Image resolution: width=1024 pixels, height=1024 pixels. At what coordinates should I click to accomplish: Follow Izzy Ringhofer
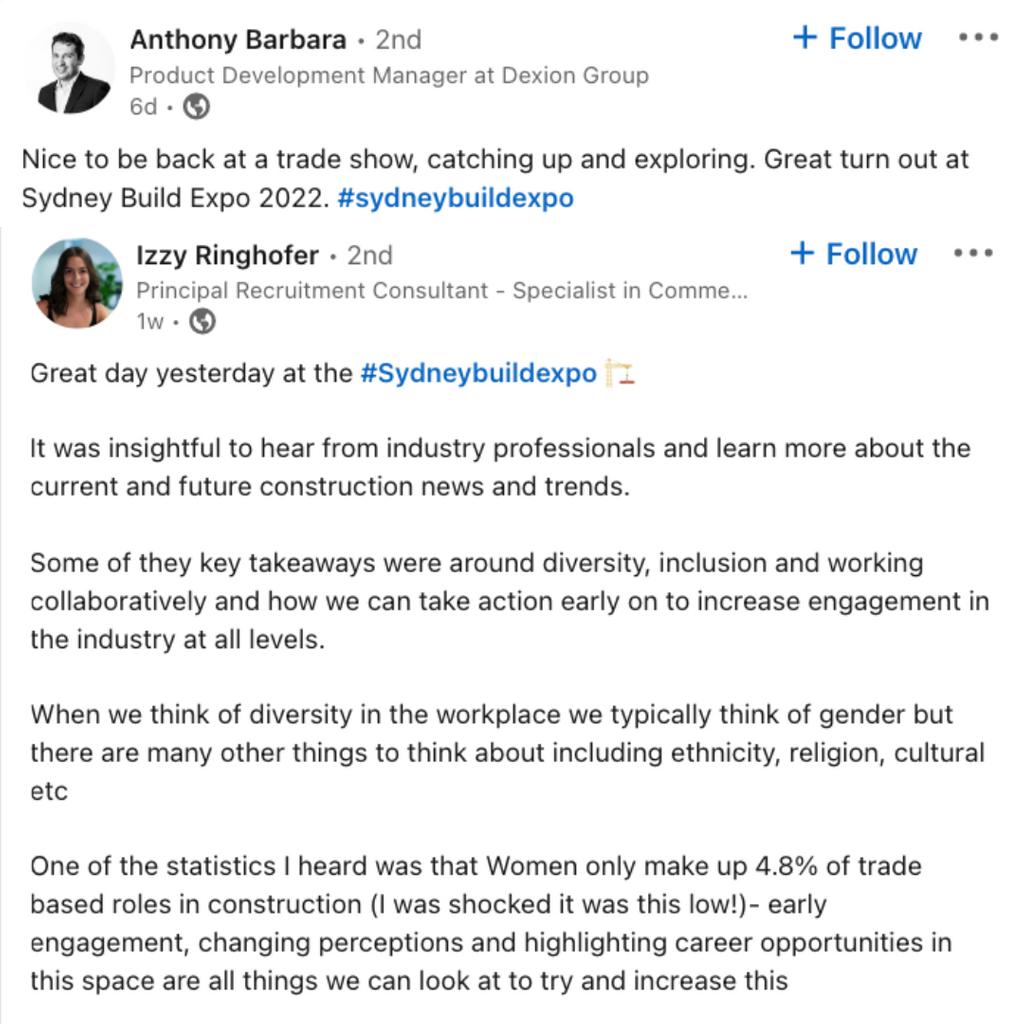pyautogui.click(x=854, y=254)
